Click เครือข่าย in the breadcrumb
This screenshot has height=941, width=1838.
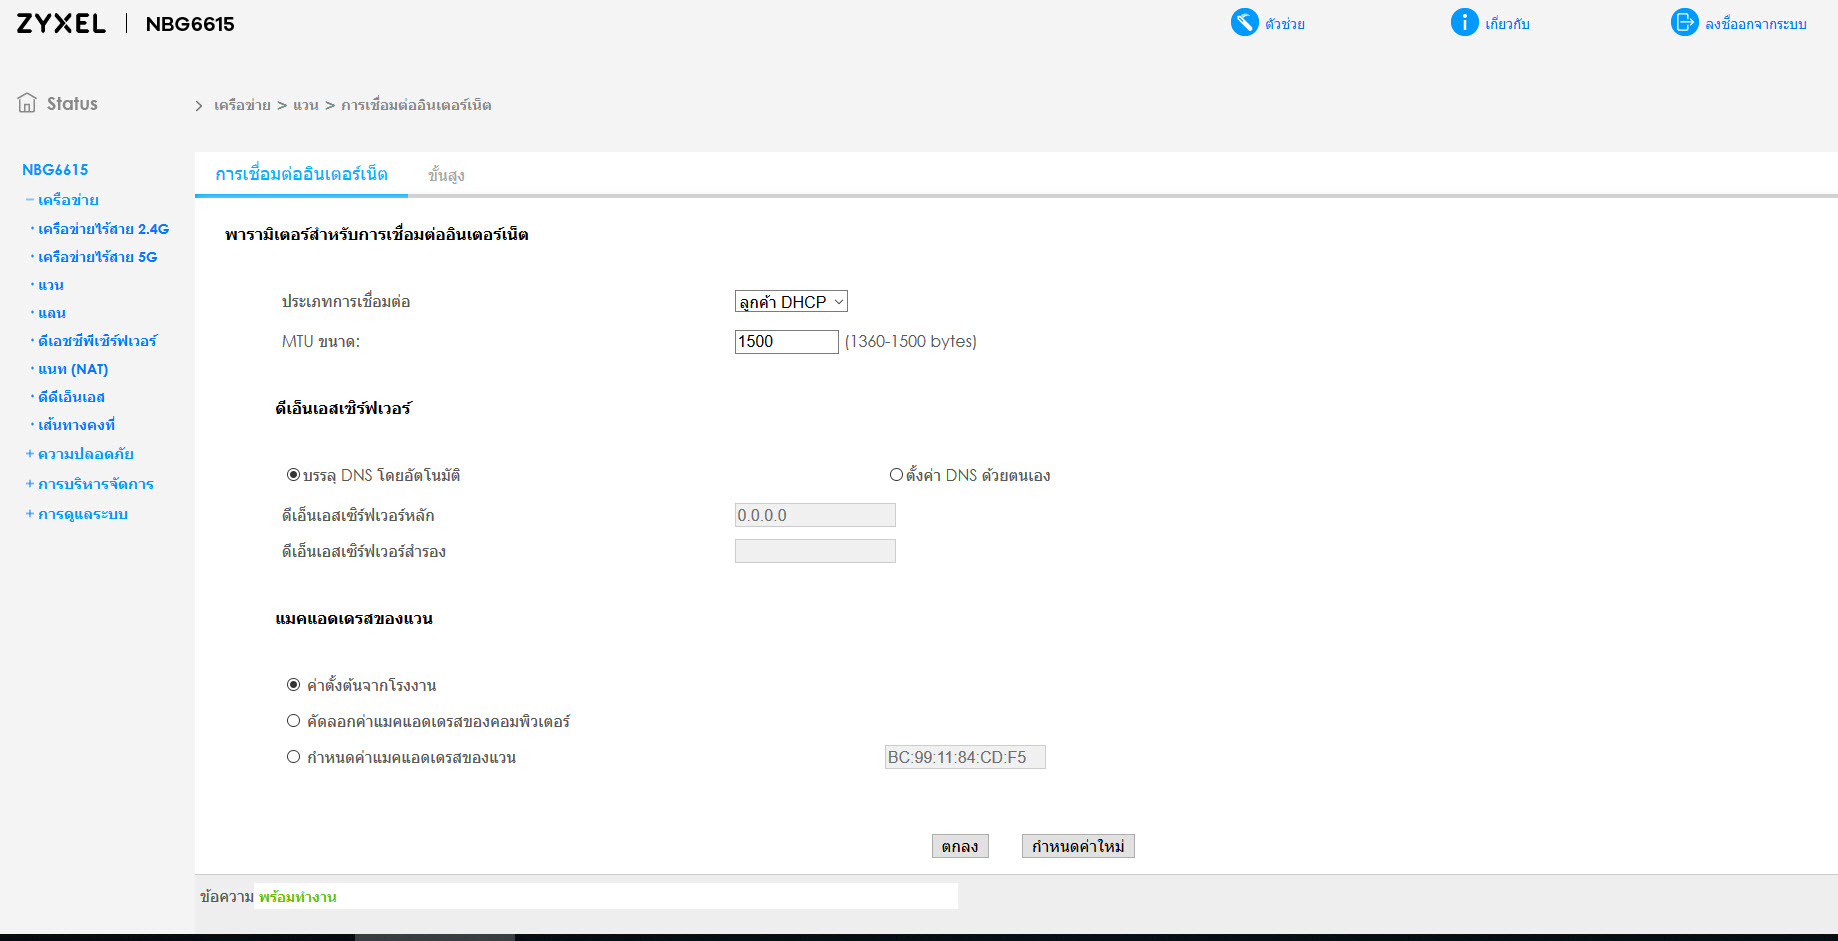coord(242,105)
